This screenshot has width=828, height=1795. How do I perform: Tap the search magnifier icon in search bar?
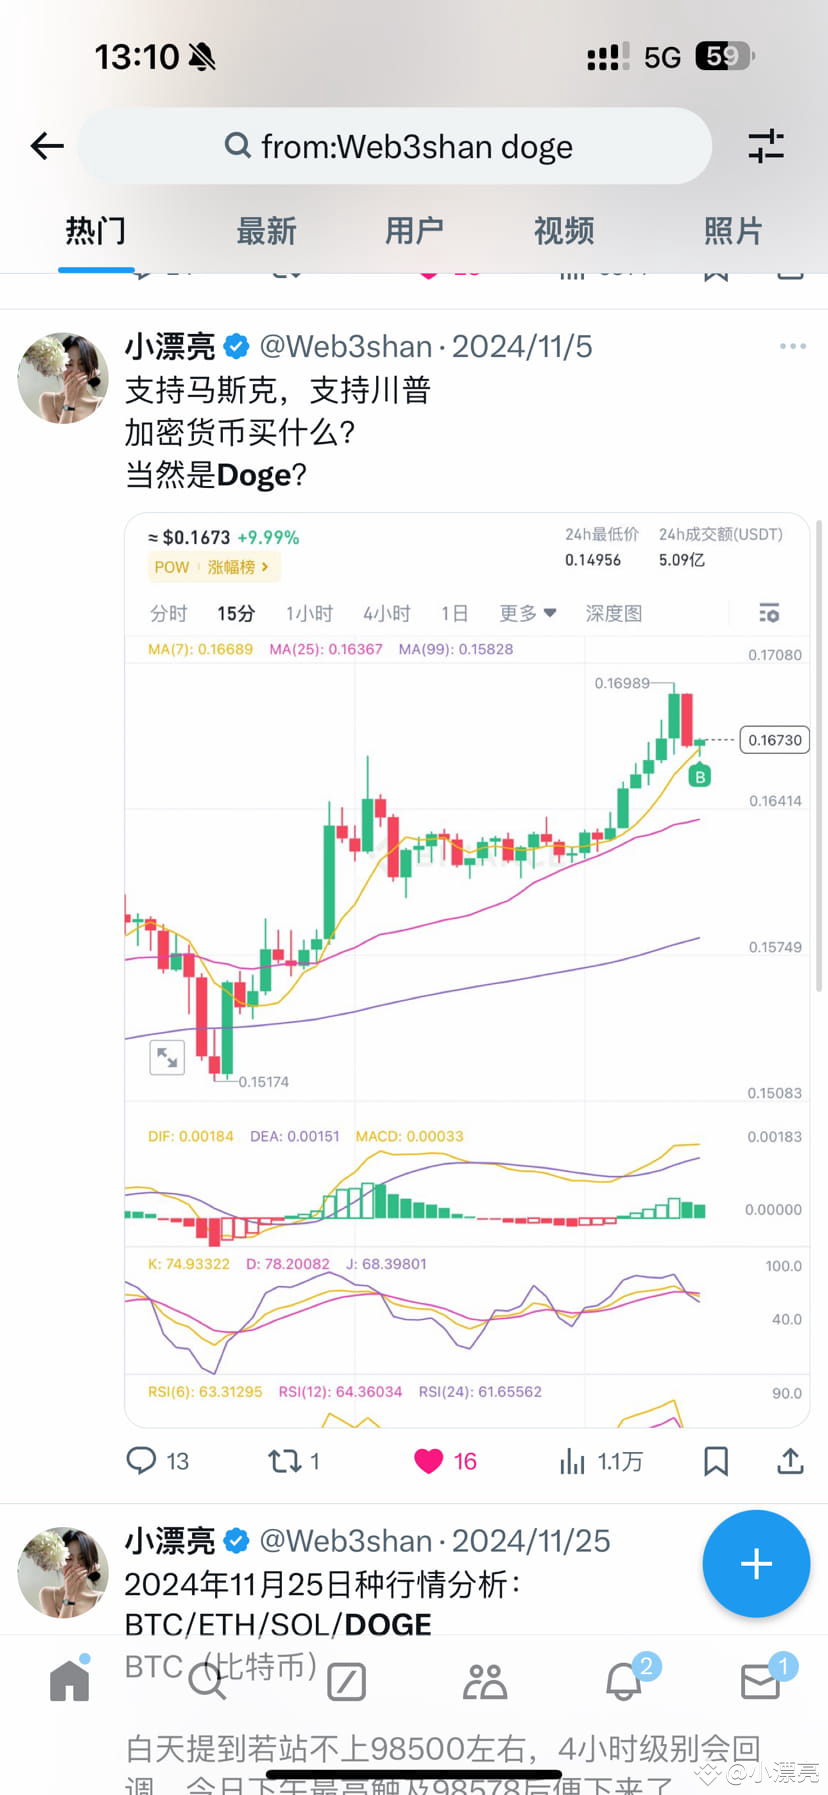pyautogui.click(x=237, y=146)
